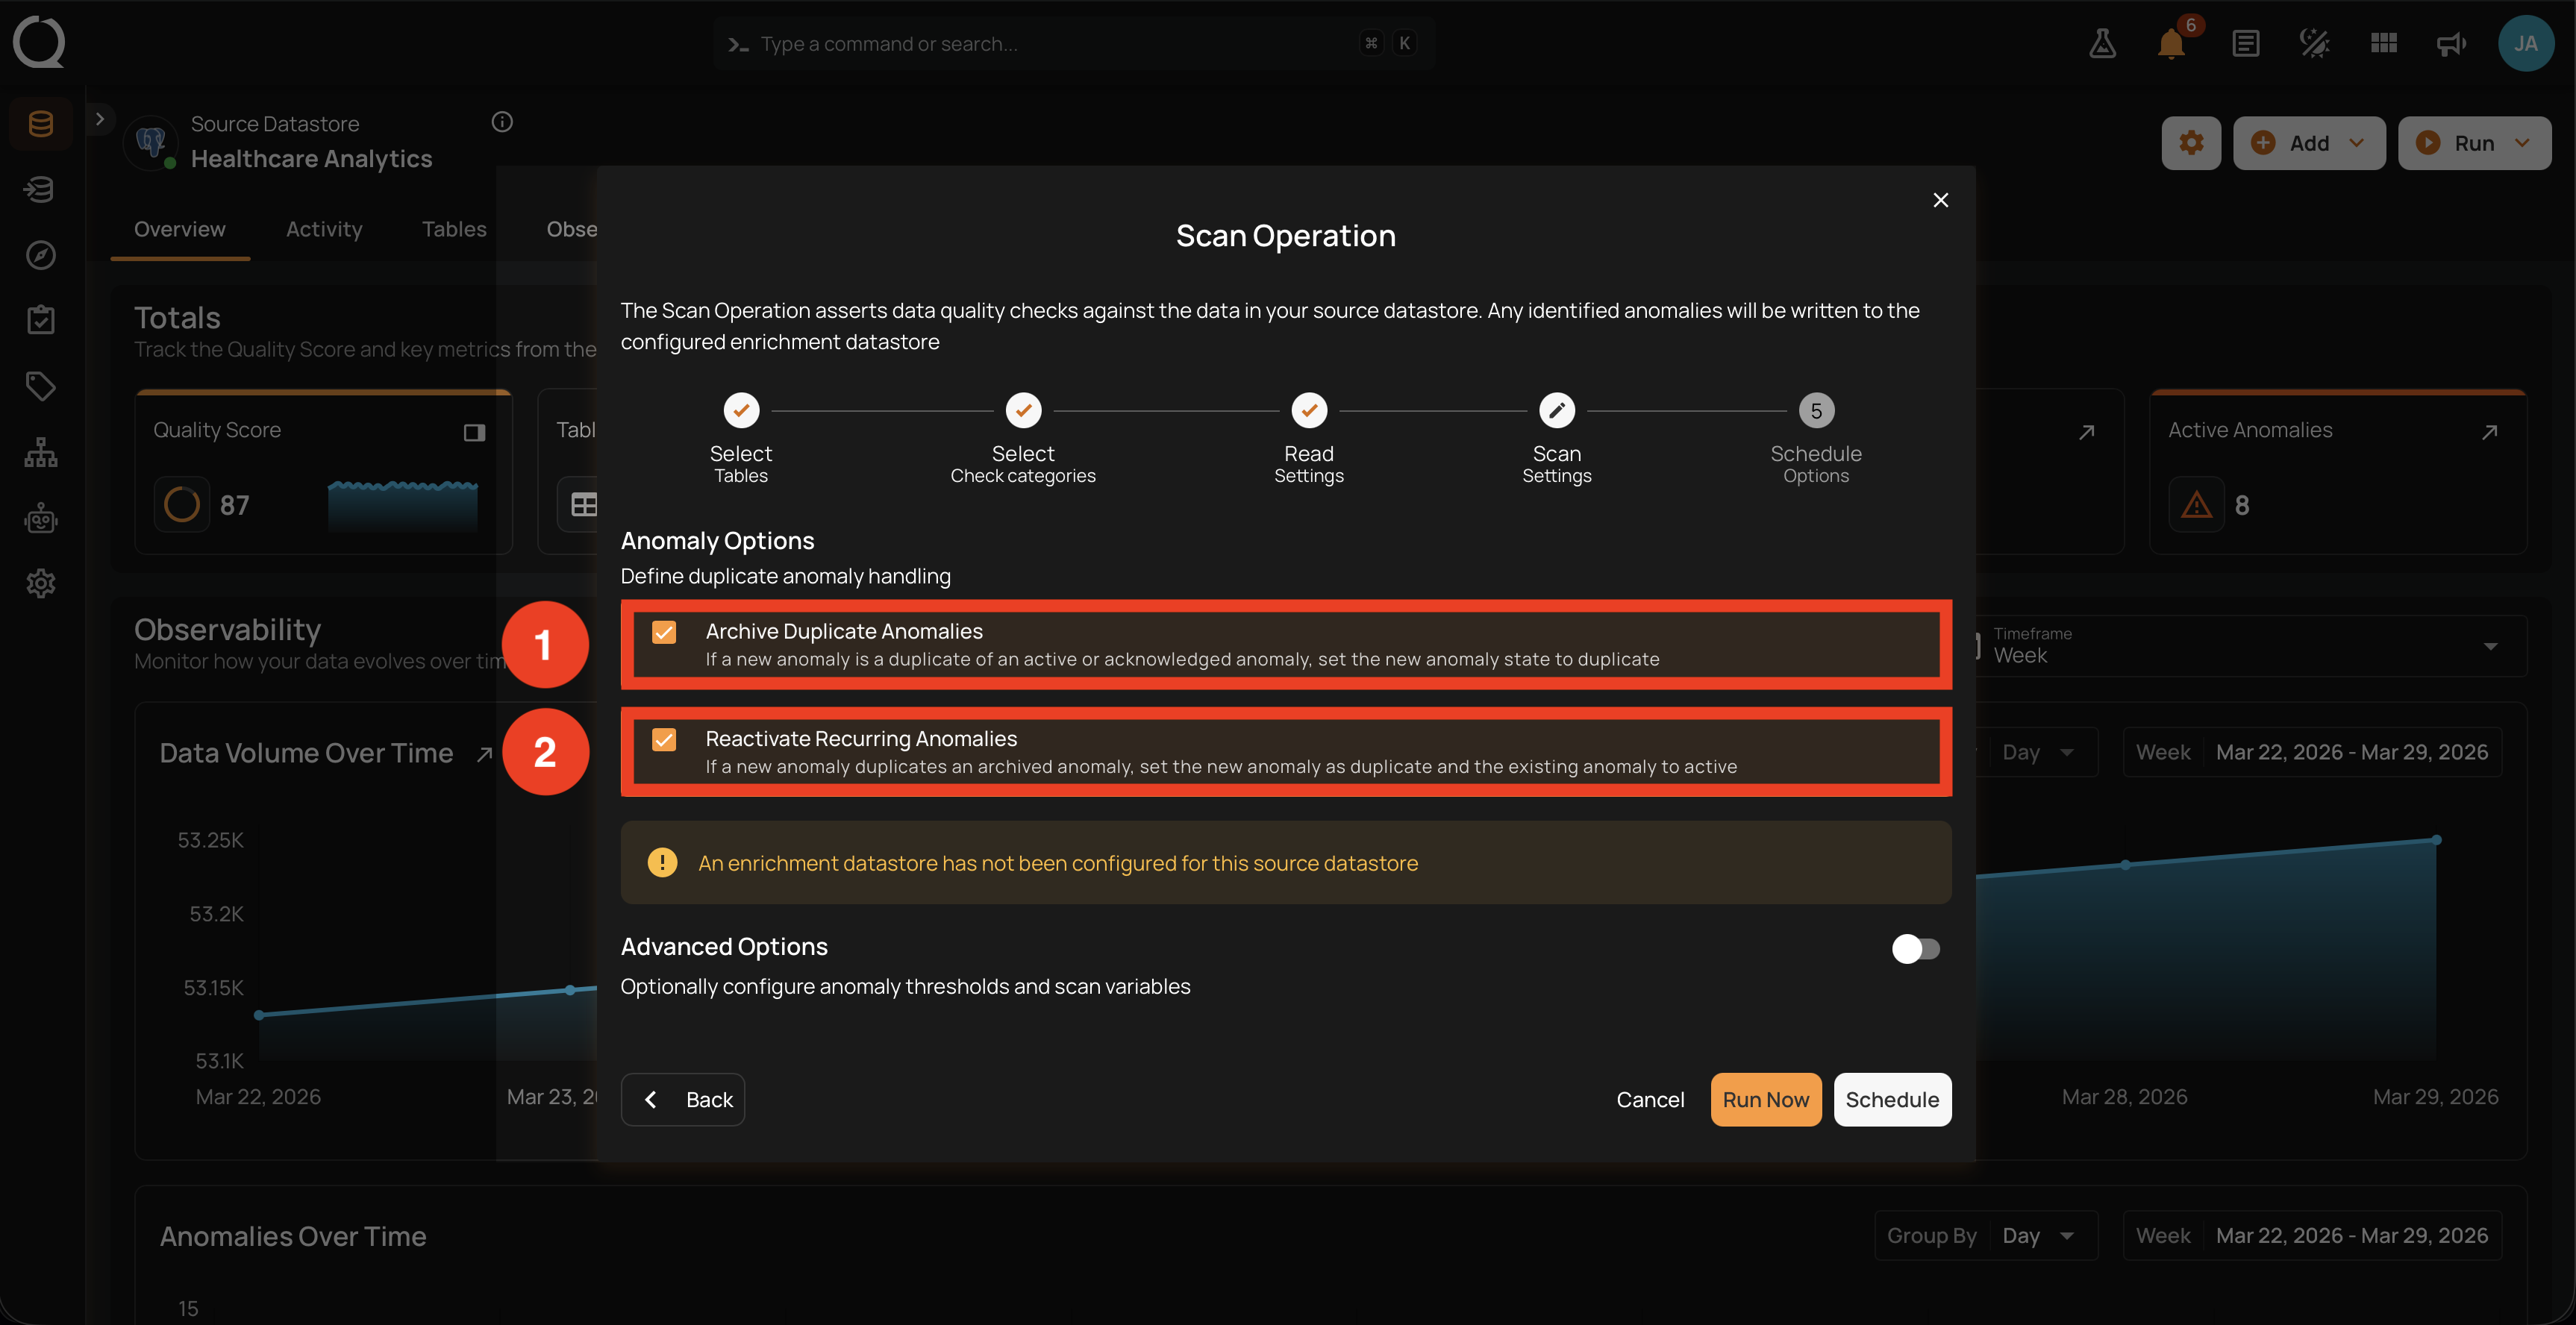This screenshot has height=1325, width=2576.
Task: Open the Explore compass sidebar icon
Action: pos(41,255)
